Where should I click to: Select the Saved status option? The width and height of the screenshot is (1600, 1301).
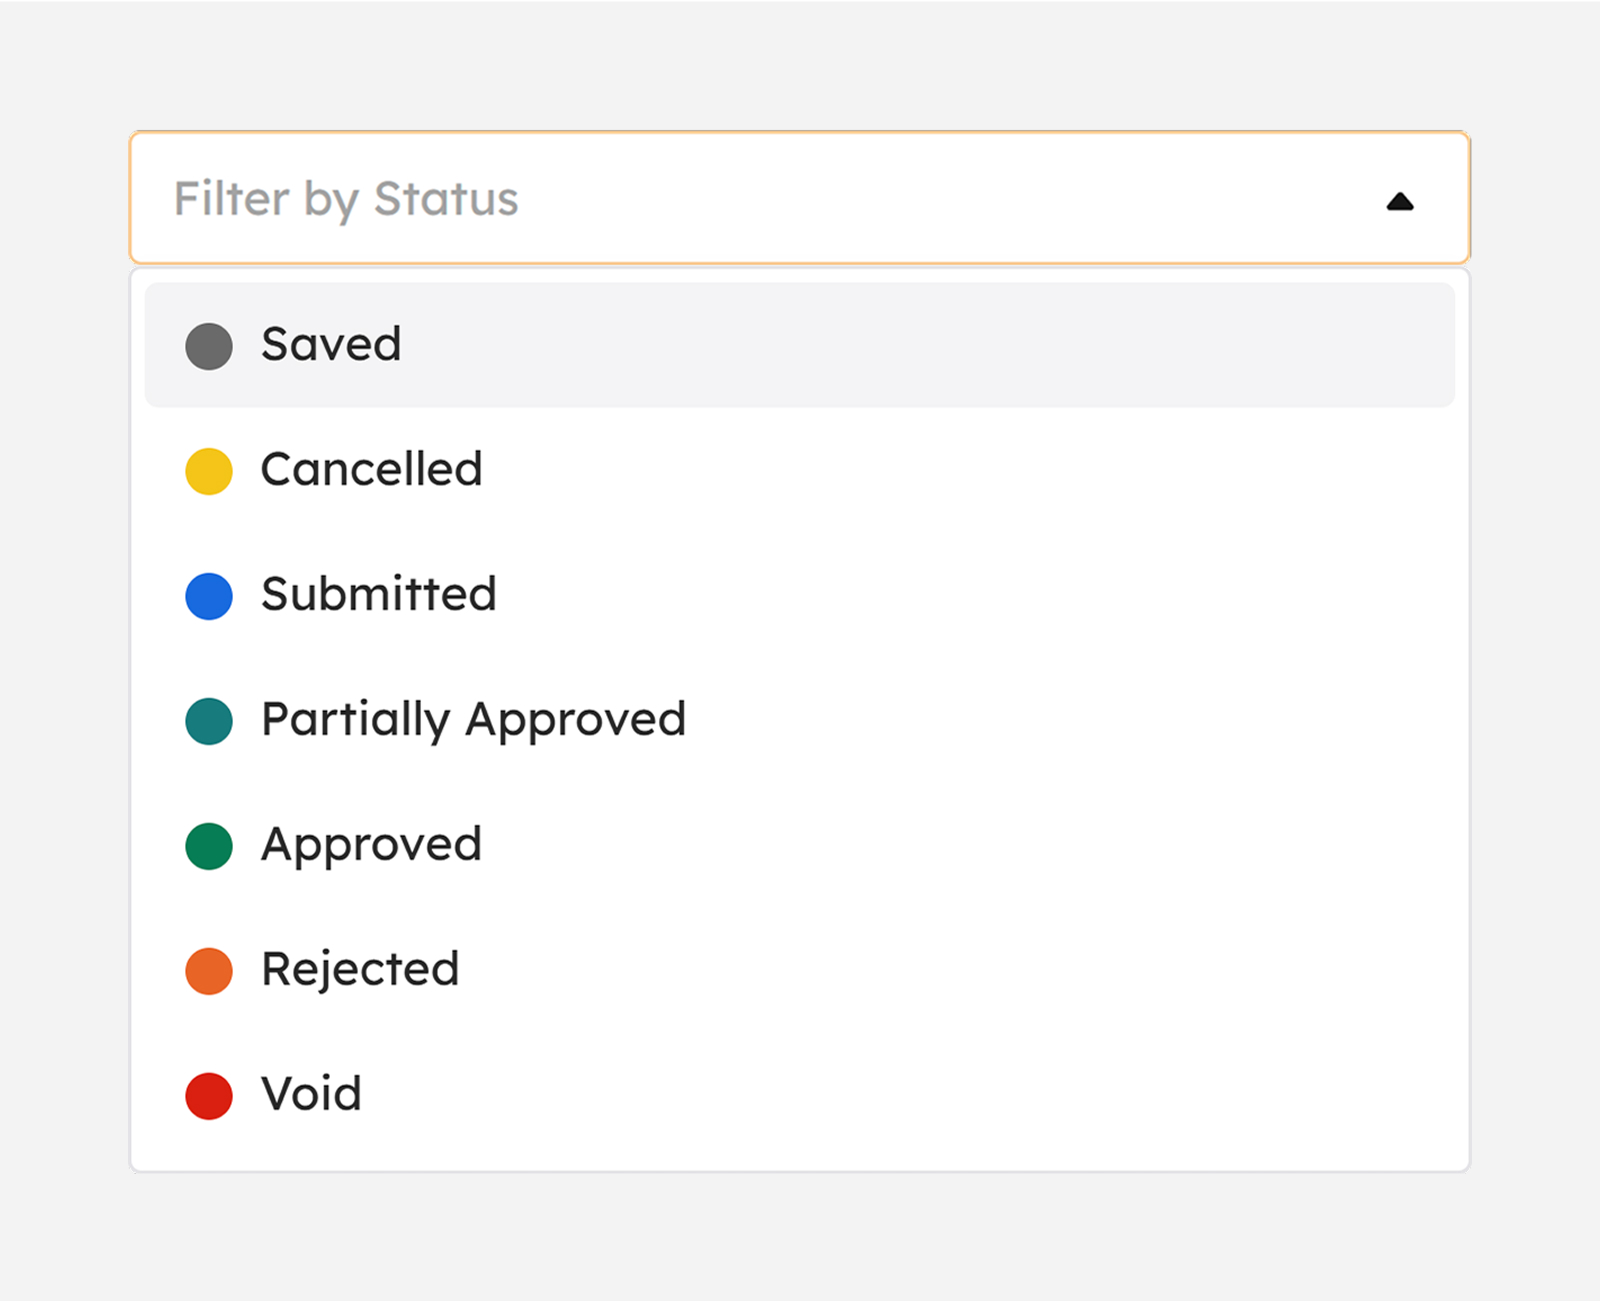[331, 345]
